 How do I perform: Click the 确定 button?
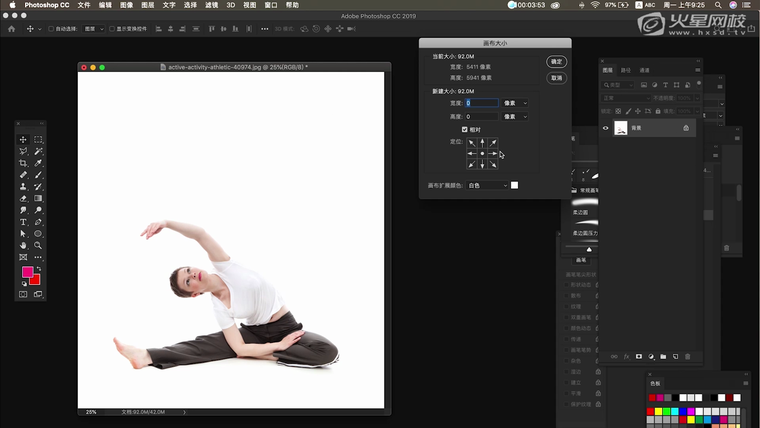(x=556, y=62)
